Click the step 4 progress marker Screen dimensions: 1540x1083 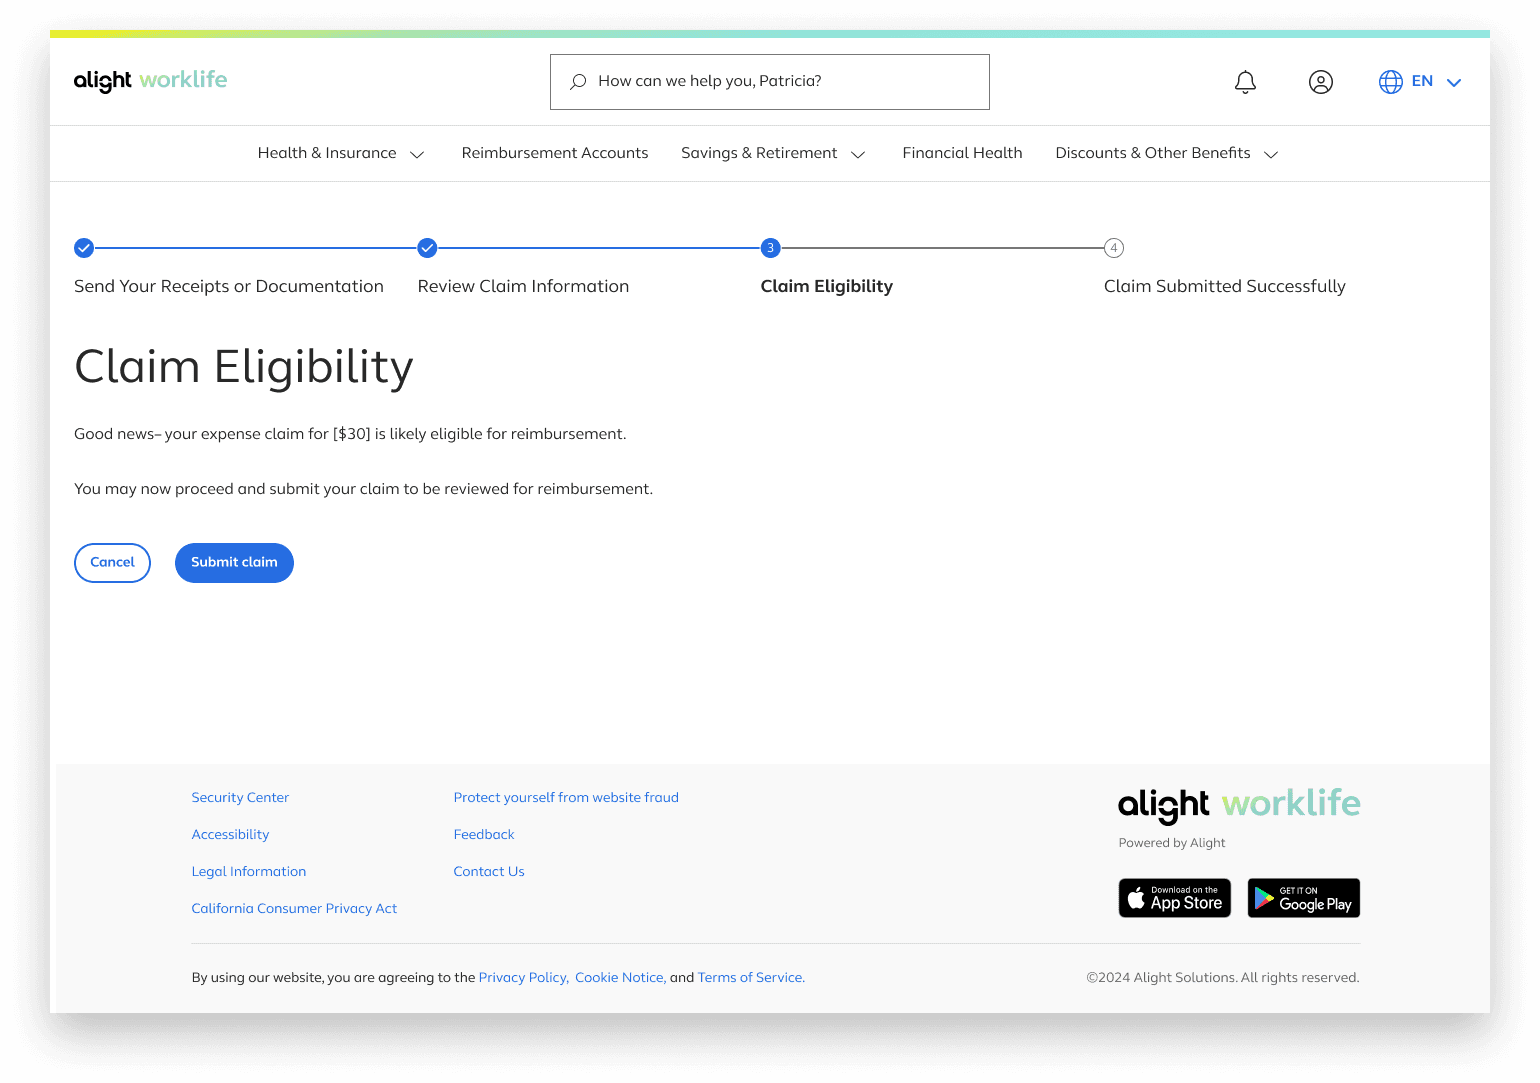pos(1114,248)
